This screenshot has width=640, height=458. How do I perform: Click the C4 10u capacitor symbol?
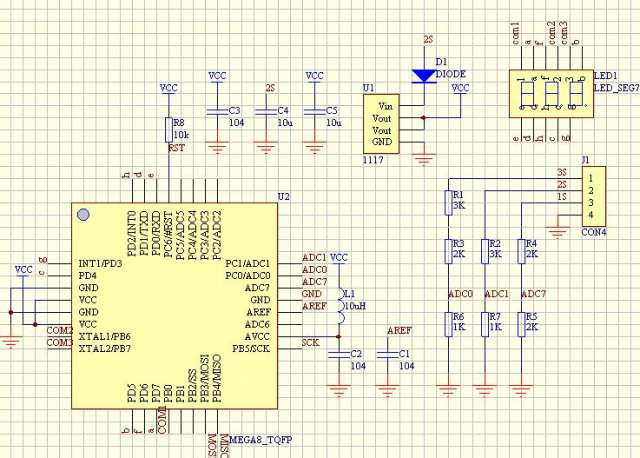tap(265, 111)
